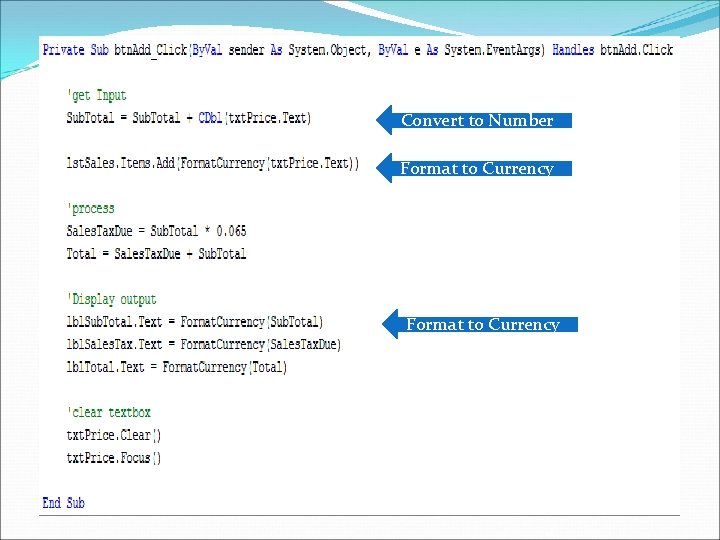Screen dimensions: 720x540
Task: Click the 'lstSales.Items.Add' code line
Action: coord(213,163)
